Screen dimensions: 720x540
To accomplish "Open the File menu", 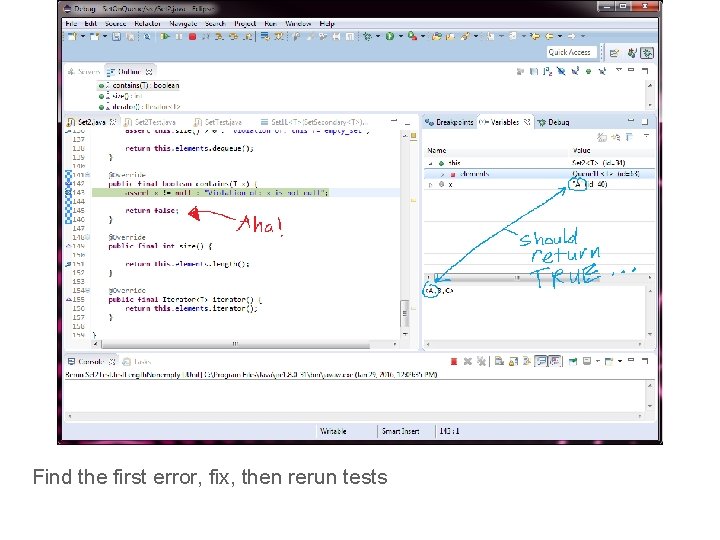I will [x=71, y=23].
